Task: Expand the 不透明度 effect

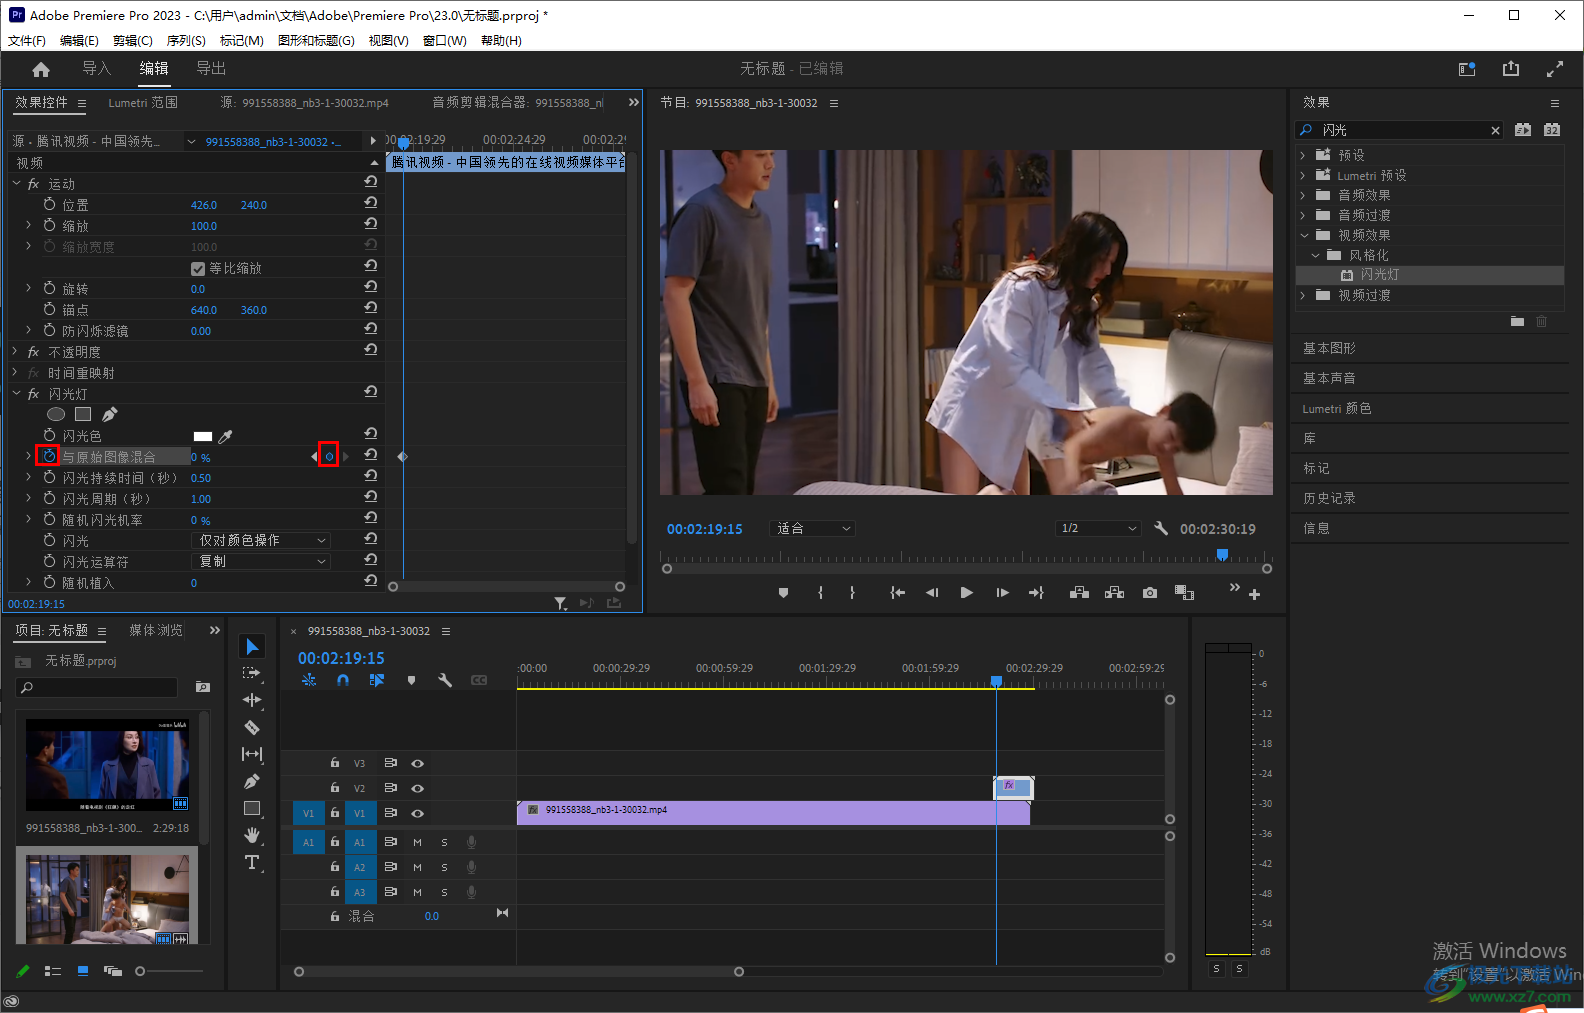Action: (16, 352)
